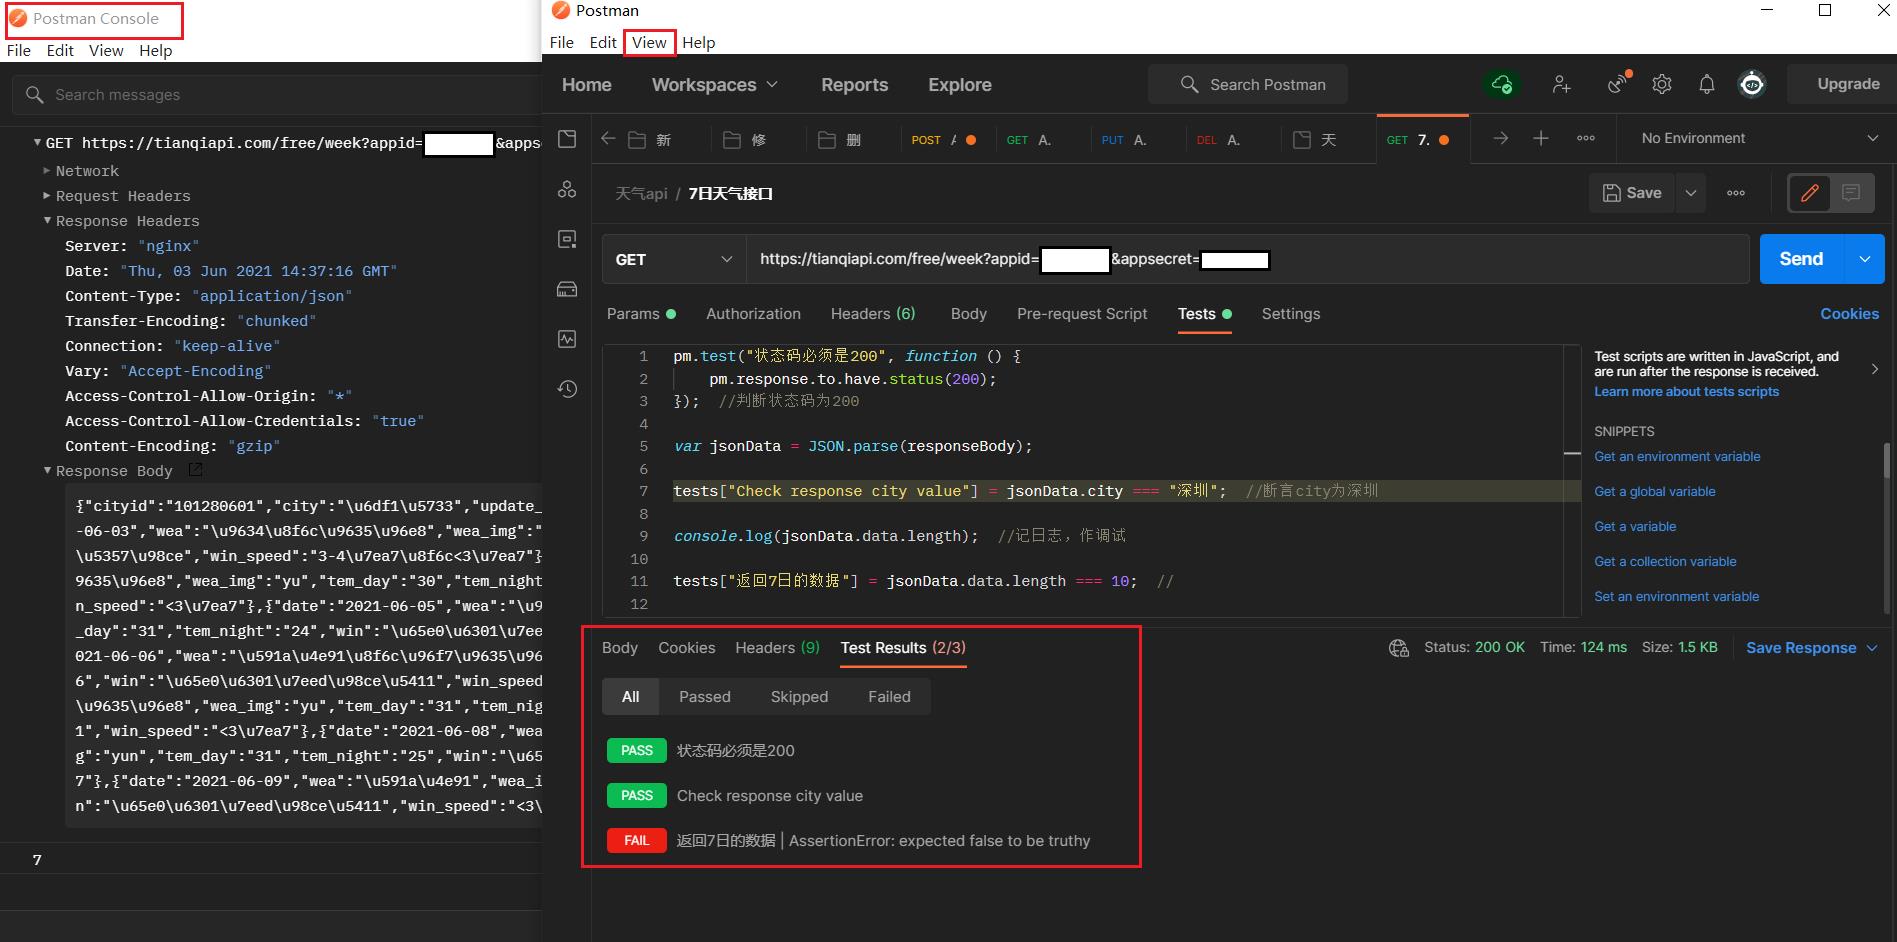
Task: Open response body in new window icon
Action: coord(196,469)
